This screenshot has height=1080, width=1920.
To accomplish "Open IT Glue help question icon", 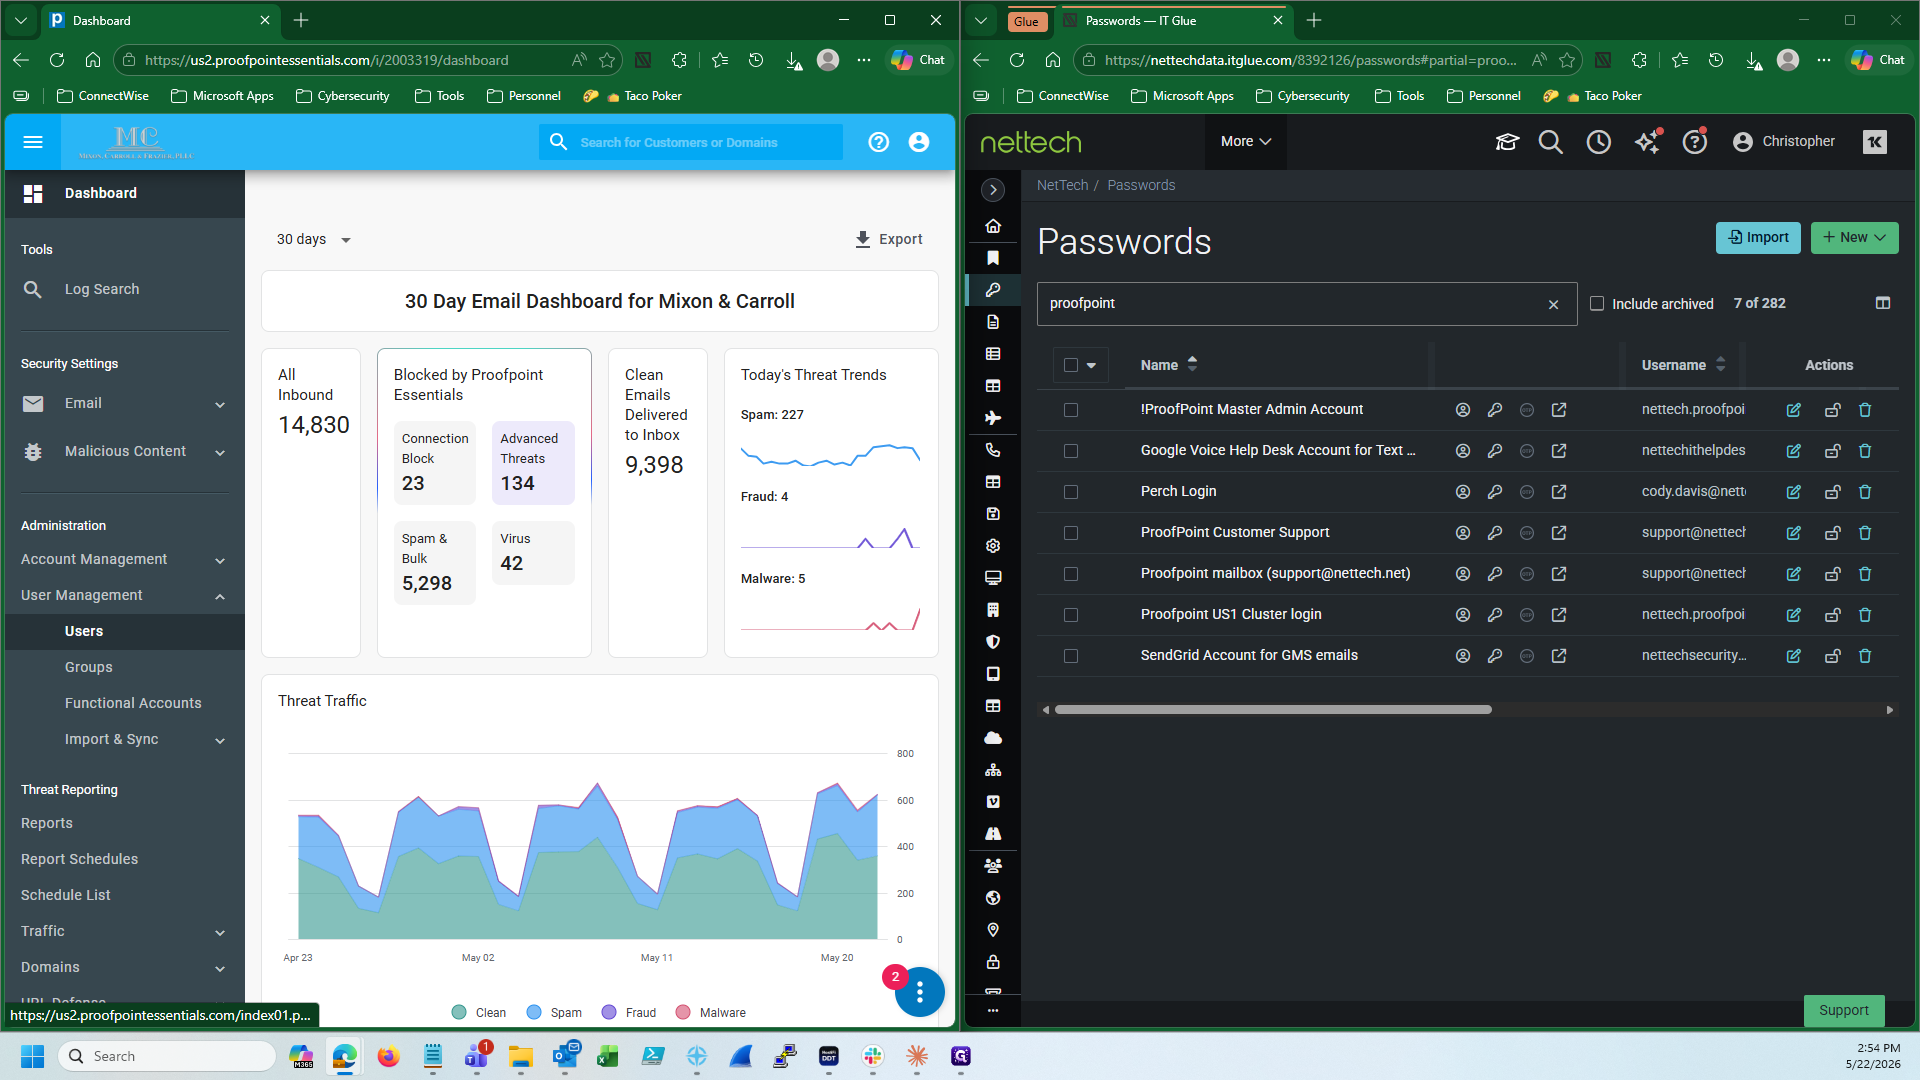I will click(1695, 142).
